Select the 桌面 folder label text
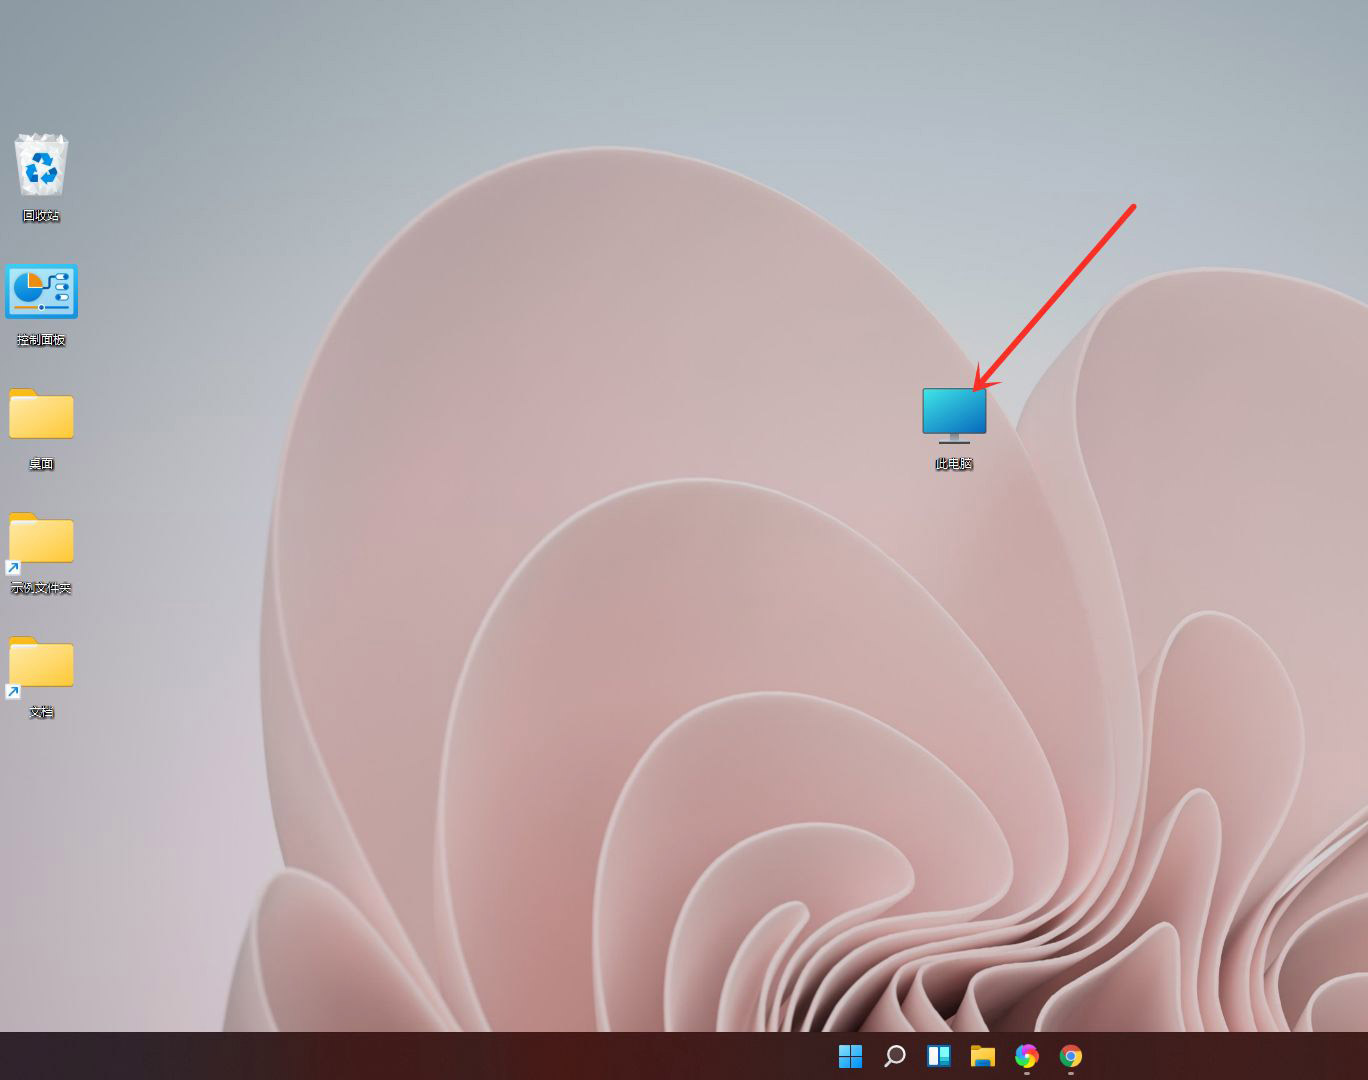The image size is (1368, 1080). [41, 463]
